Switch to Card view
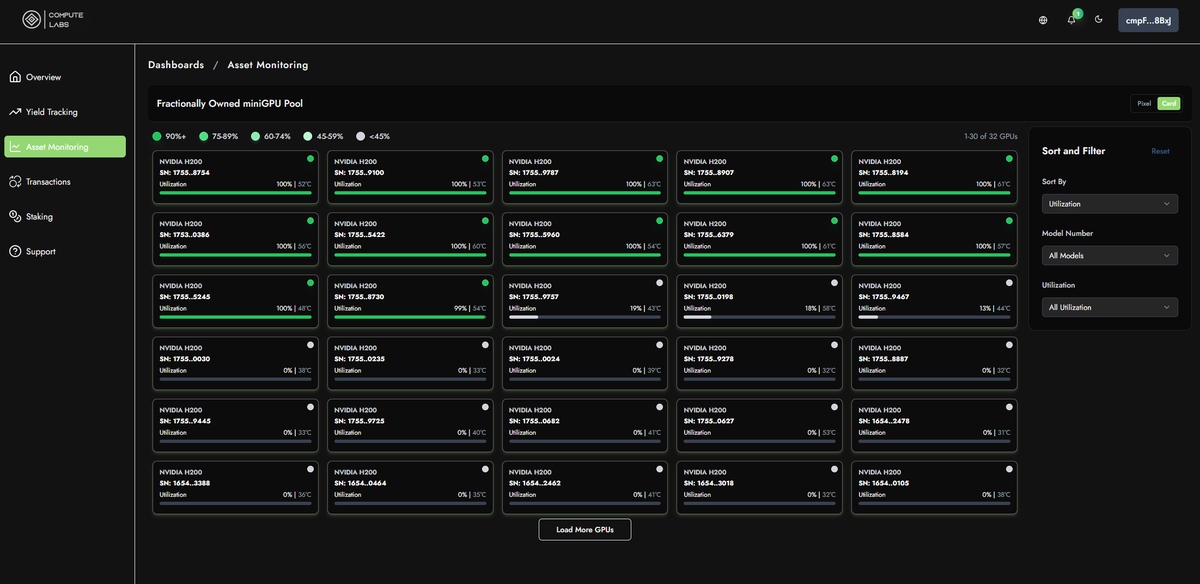 1169,103
